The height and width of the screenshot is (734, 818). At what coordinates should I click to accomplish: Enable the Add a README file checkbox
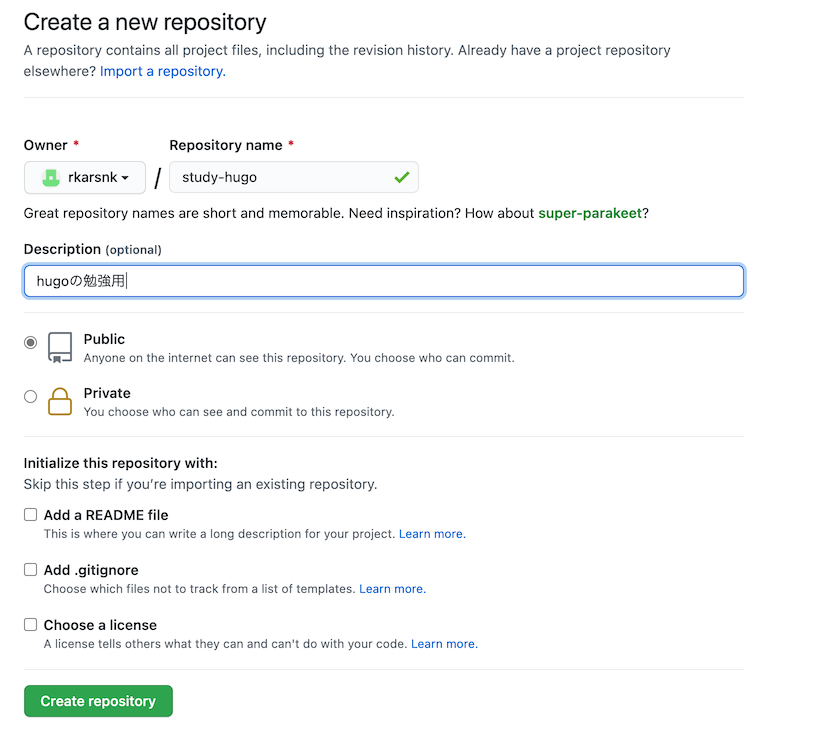[30, 515]
